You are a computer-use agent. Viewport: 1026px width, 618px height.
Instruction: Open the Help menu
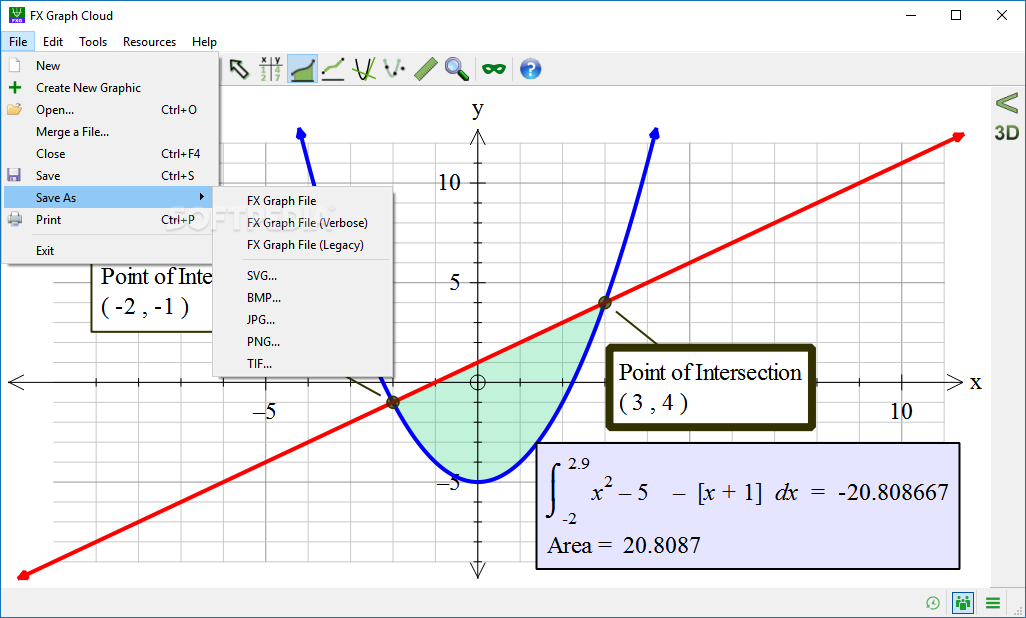204,42
